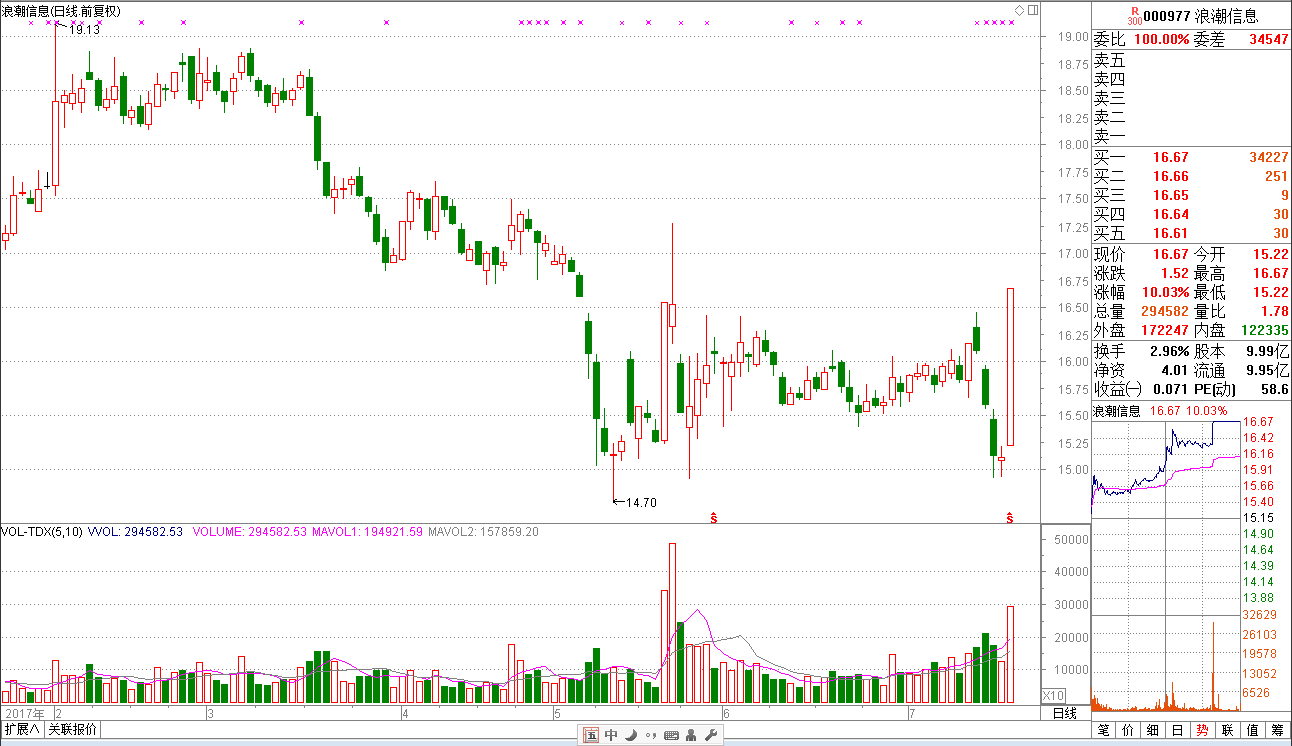The width and height of the screenshot is (1292, 746).
Task: Click the 买三 price 16.65
Action: pyautogui.click(x=1171, y=195)
